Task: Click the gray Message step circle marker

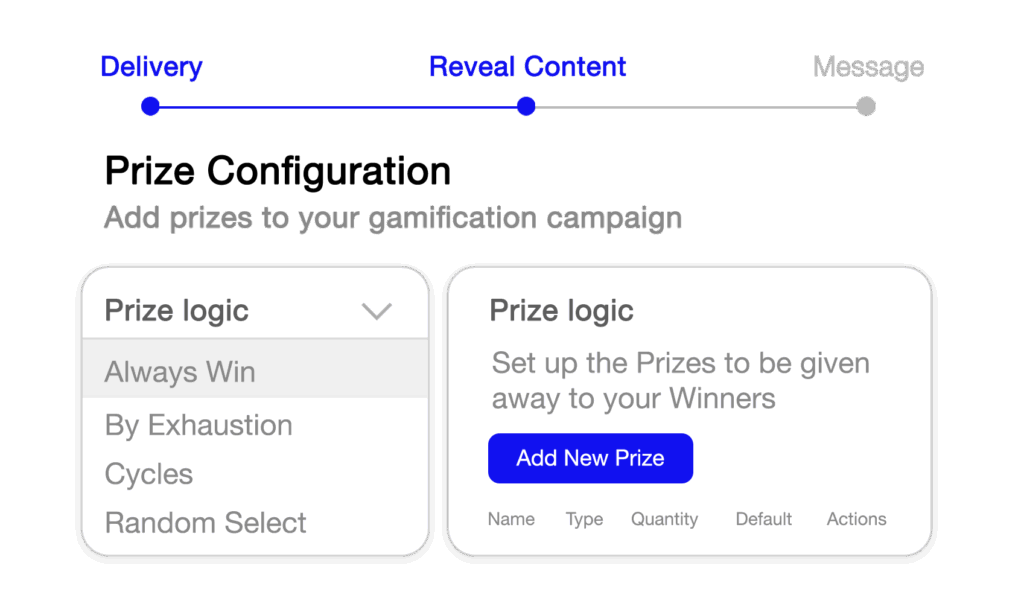Action: pyautogui.click(x=866, y=106)
